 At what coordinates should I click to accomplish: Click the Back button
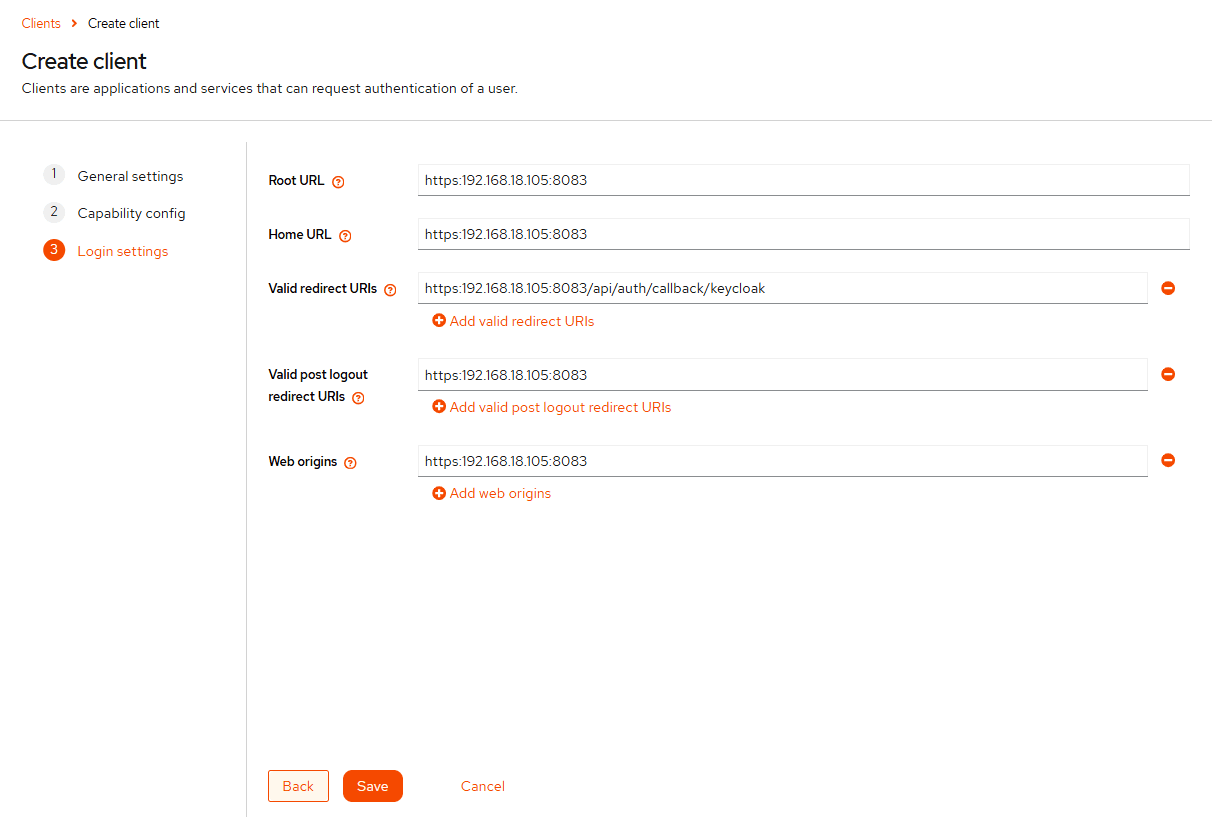coord(298,786)
